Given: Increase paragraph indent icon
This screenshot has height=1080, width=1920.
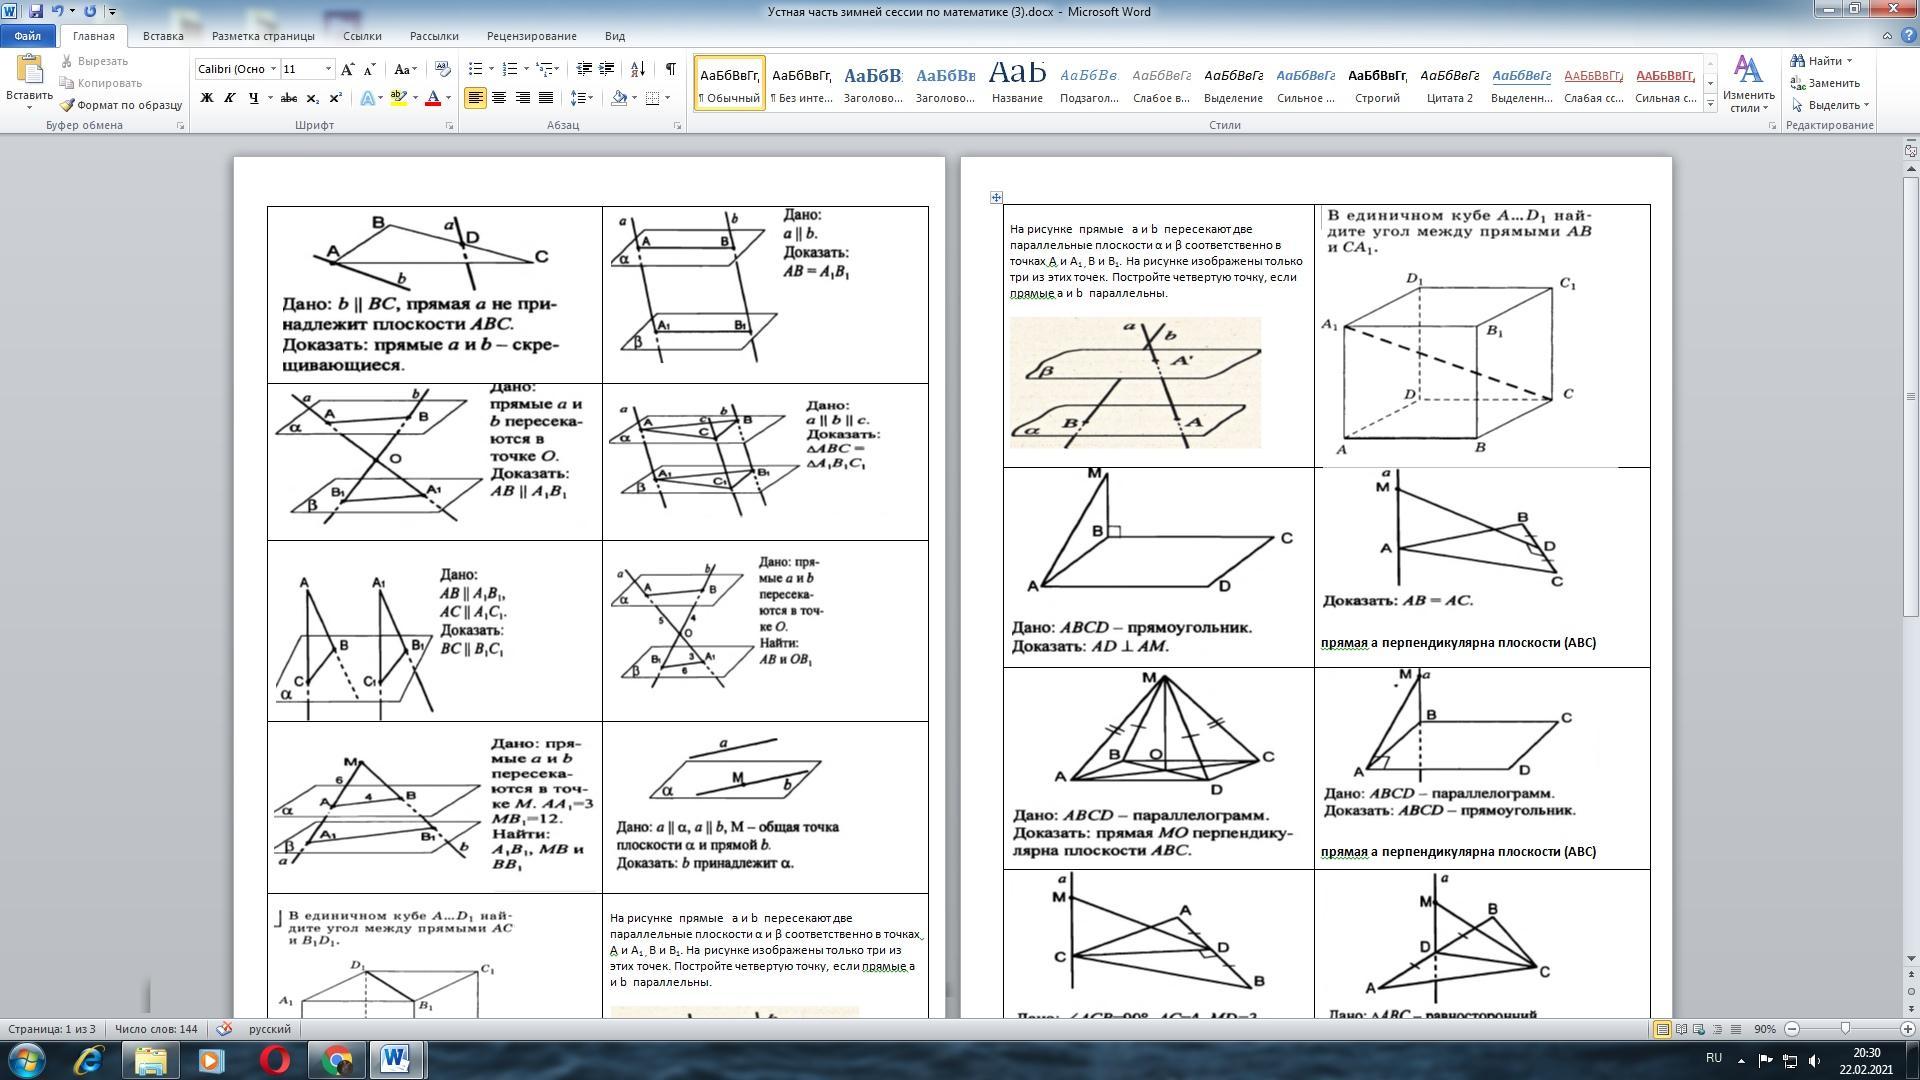Looking at the screenshot, I should click(607, 69).
